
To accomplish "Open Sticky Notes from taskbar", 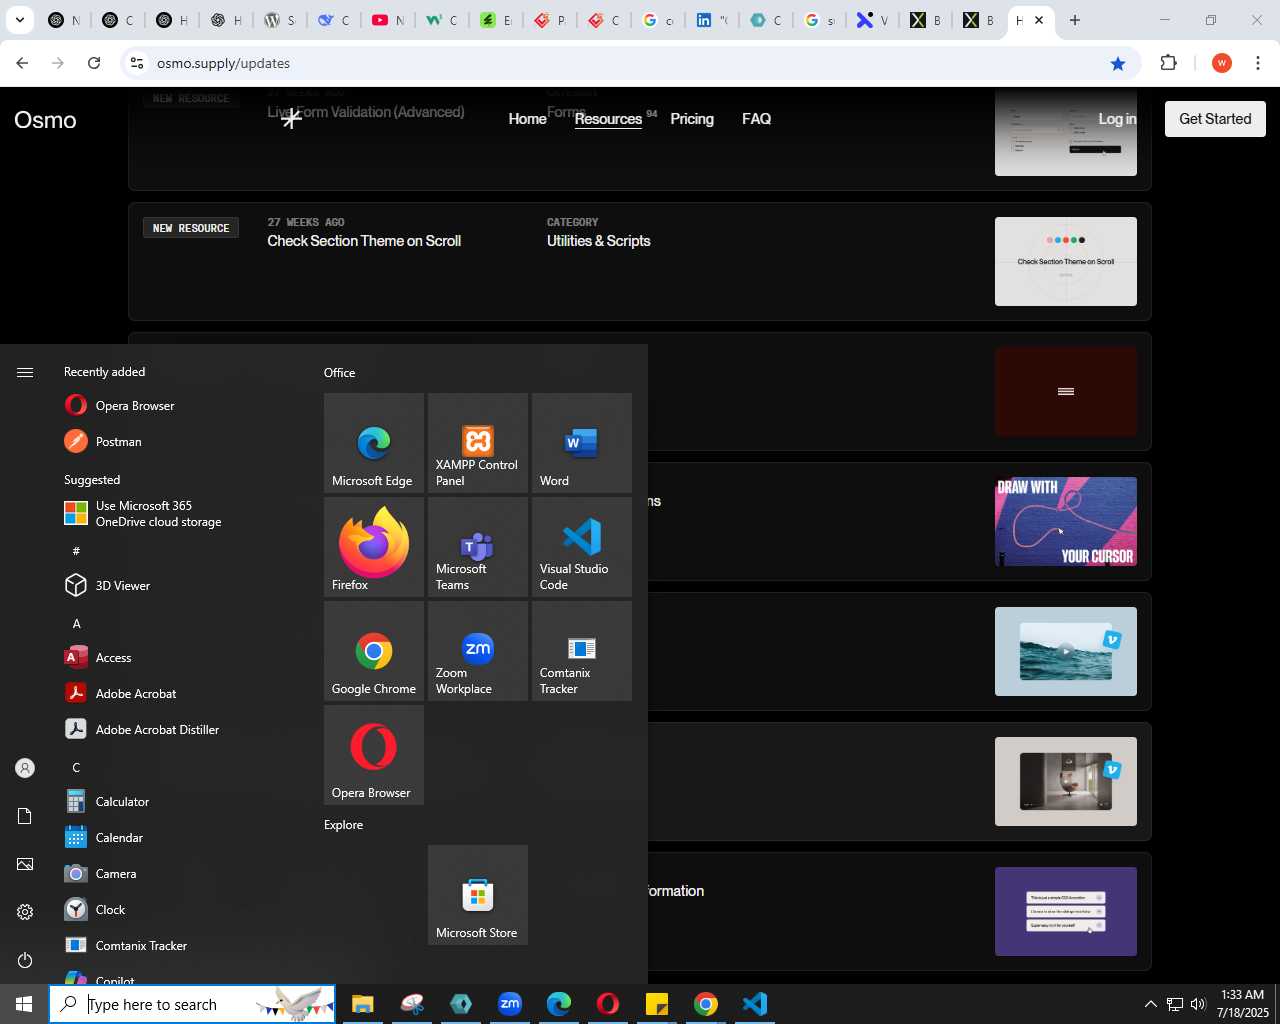I will click(x=657, y=1004).
